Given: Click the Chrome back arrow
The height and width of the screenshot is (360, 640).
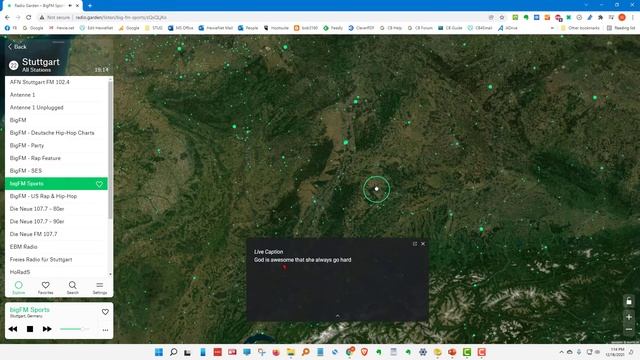Looking at the screenshot, I should (7, 18).
